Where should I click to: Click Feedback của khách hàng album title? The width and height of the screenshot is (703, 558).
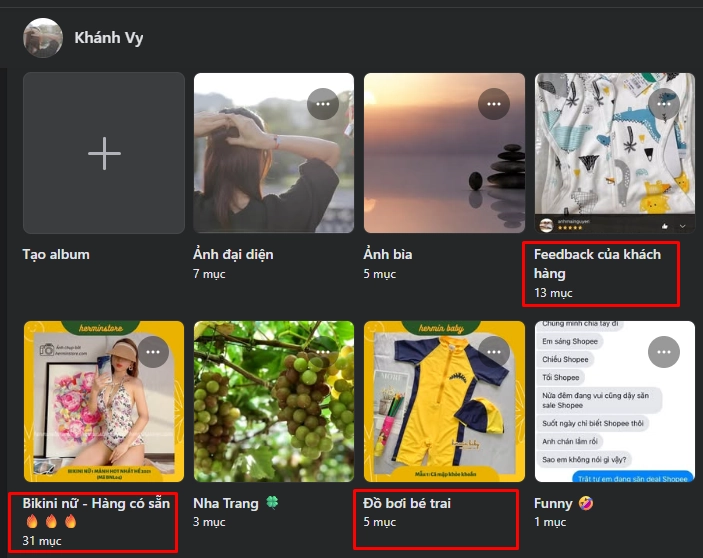click(x=597, y=264)
